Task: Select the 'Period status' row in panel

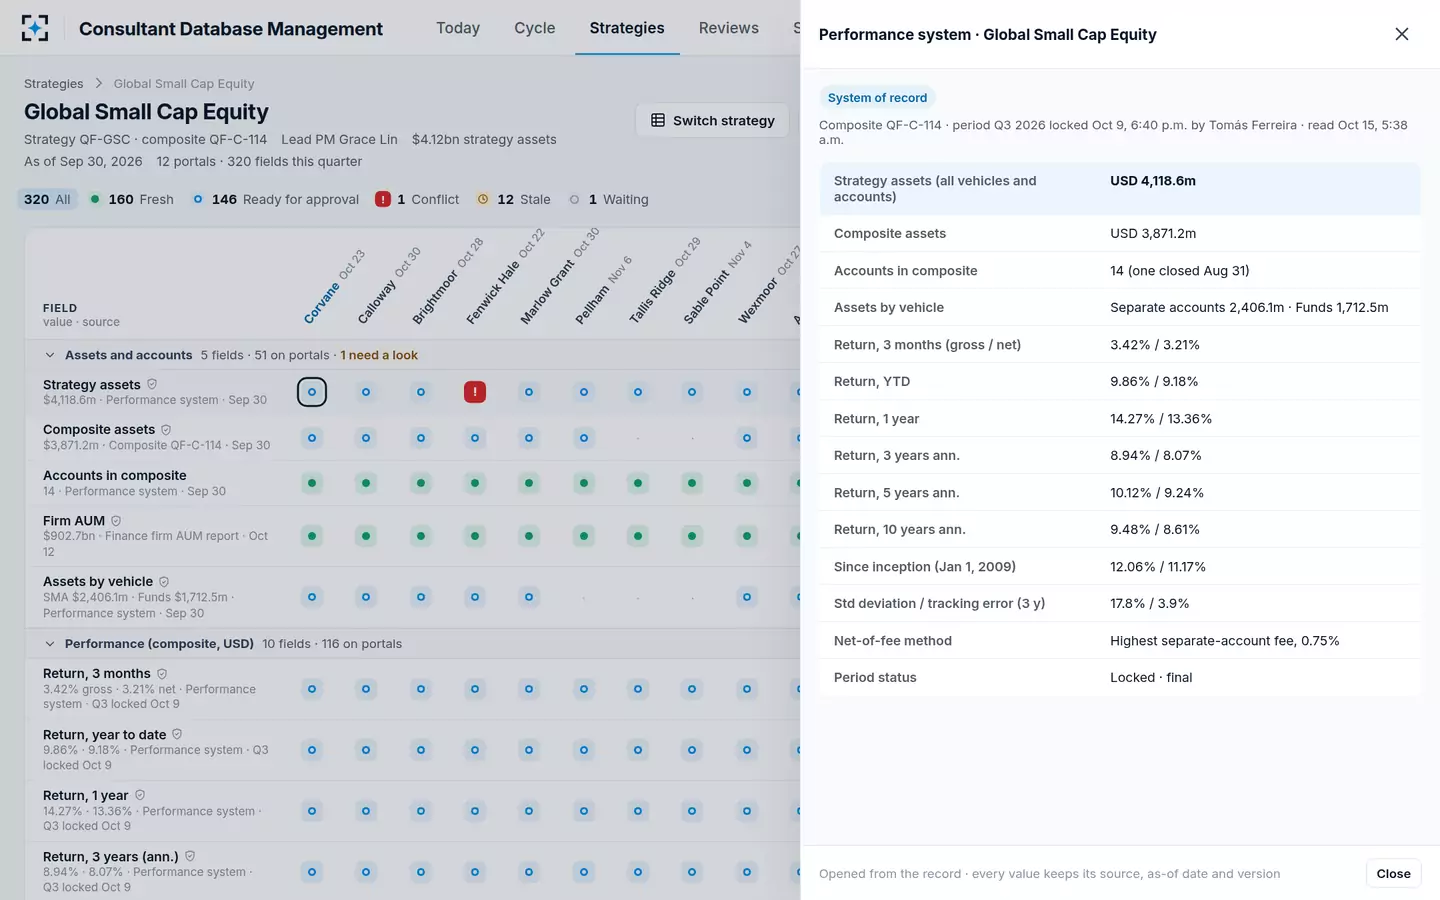Action: click(1120, 678)
